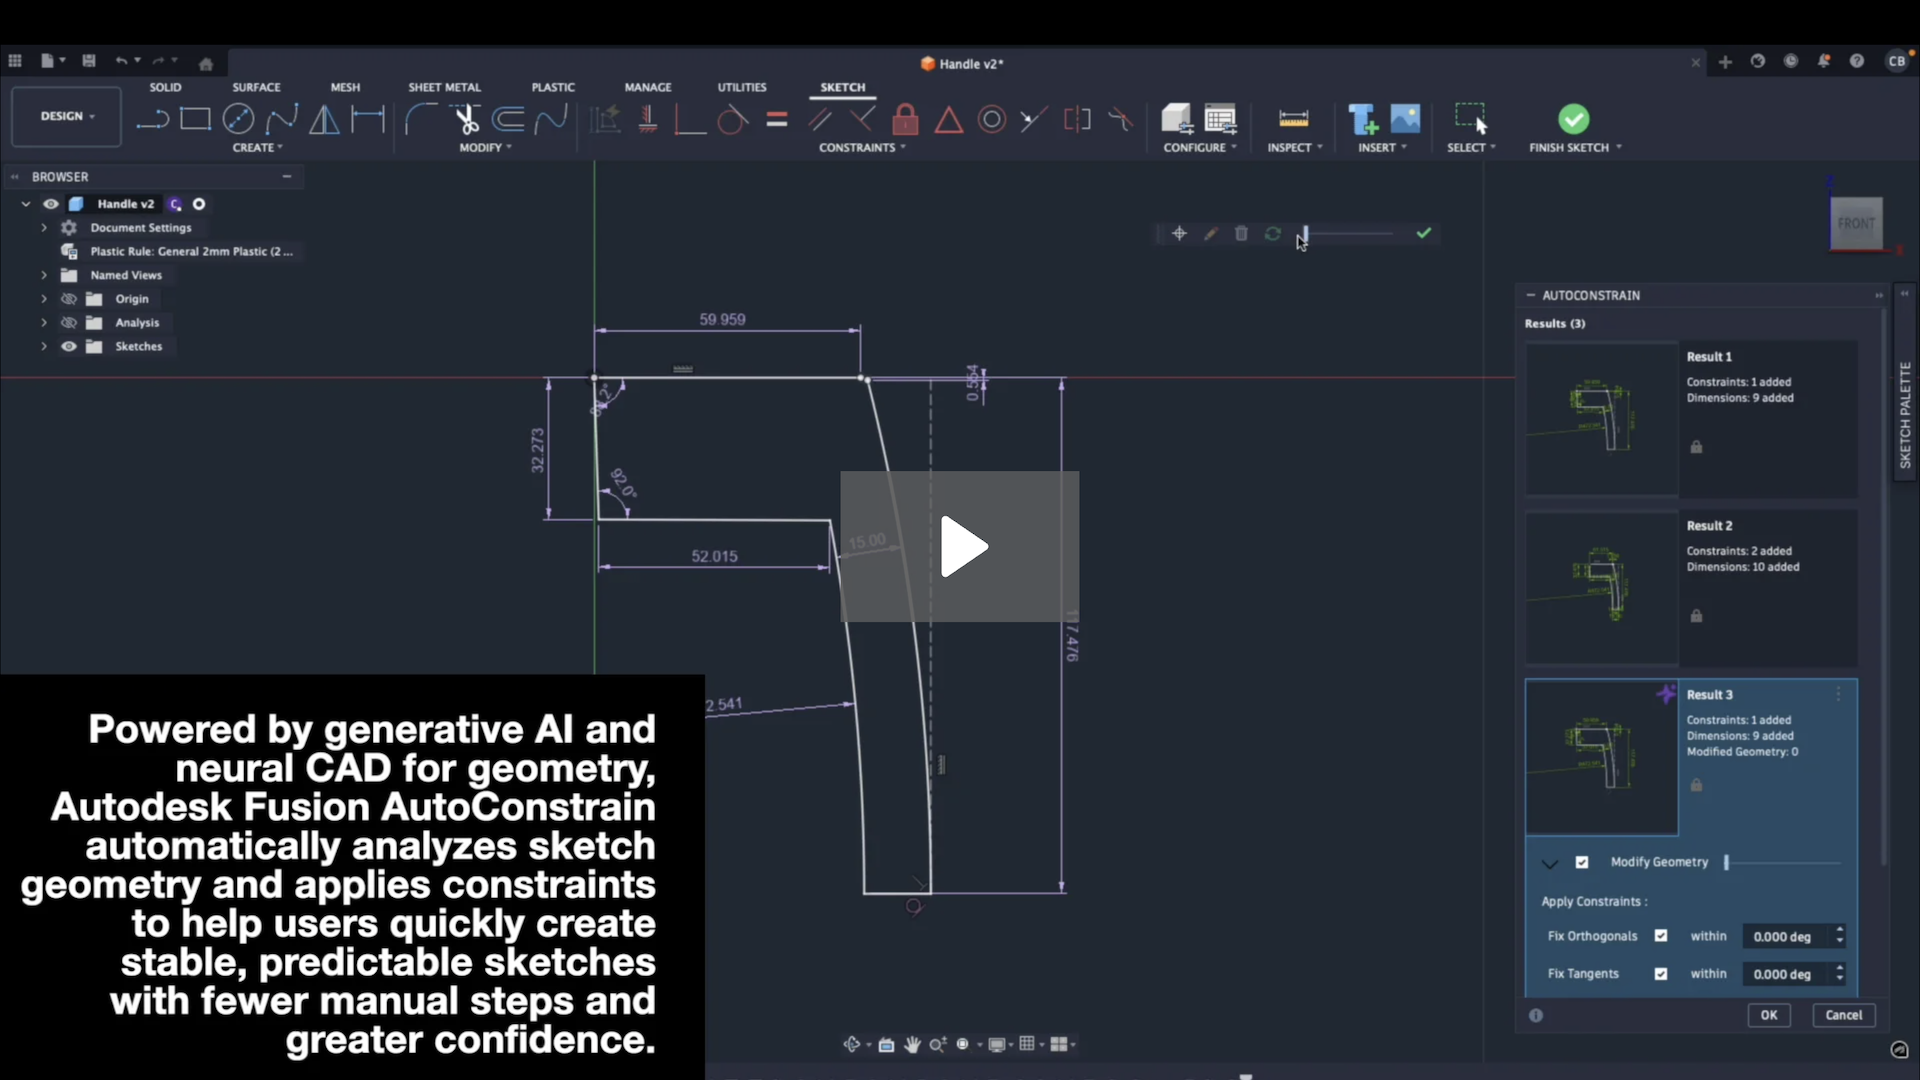Toggle visibility of the Origin folder
Viewport: 1920px width, 1080px height.
click(x=68, y=299)
